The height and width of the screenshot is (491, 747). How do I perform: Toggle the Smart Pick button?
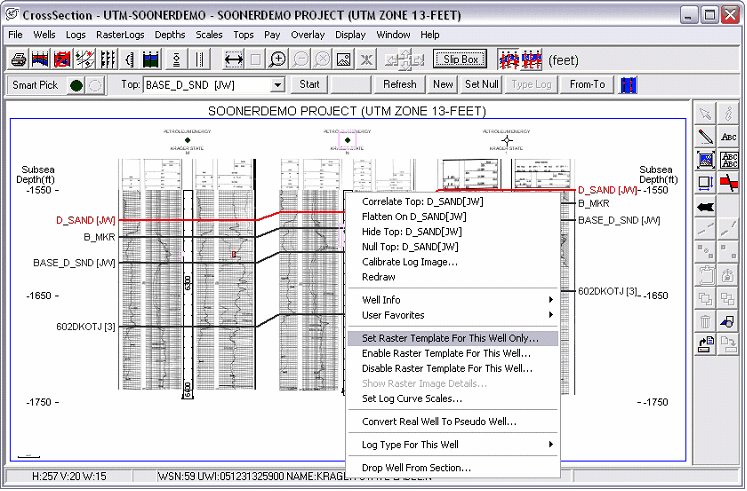coord(33,85)
